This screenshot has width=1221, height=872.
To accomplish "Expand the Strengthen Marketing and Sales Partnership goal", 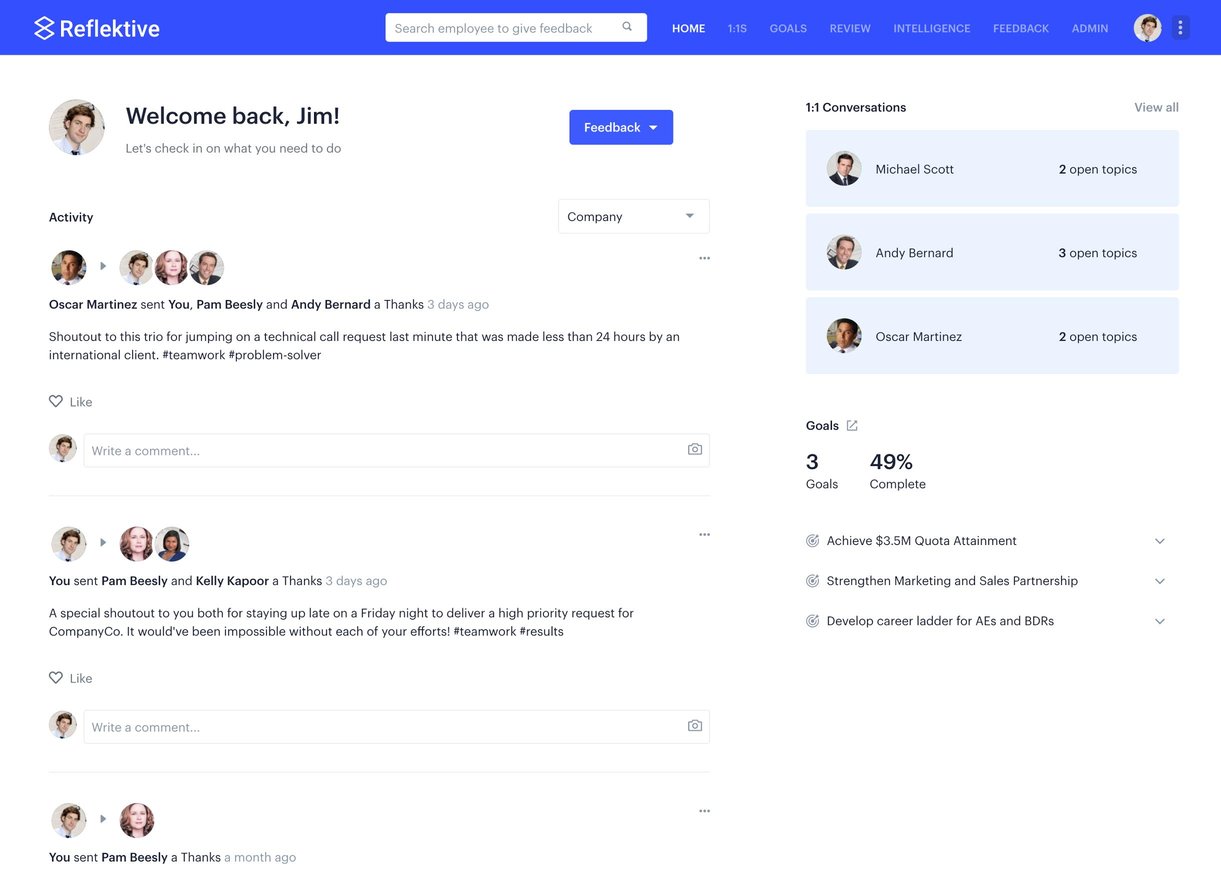I will click(1159, 580).
